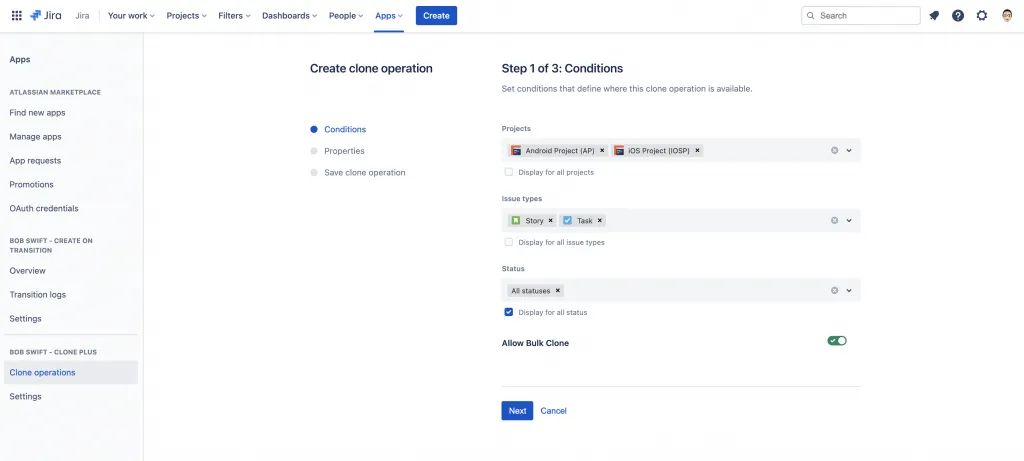Open the Your work menu
This screenshot has width=1024, height=461.
[131, 16]
